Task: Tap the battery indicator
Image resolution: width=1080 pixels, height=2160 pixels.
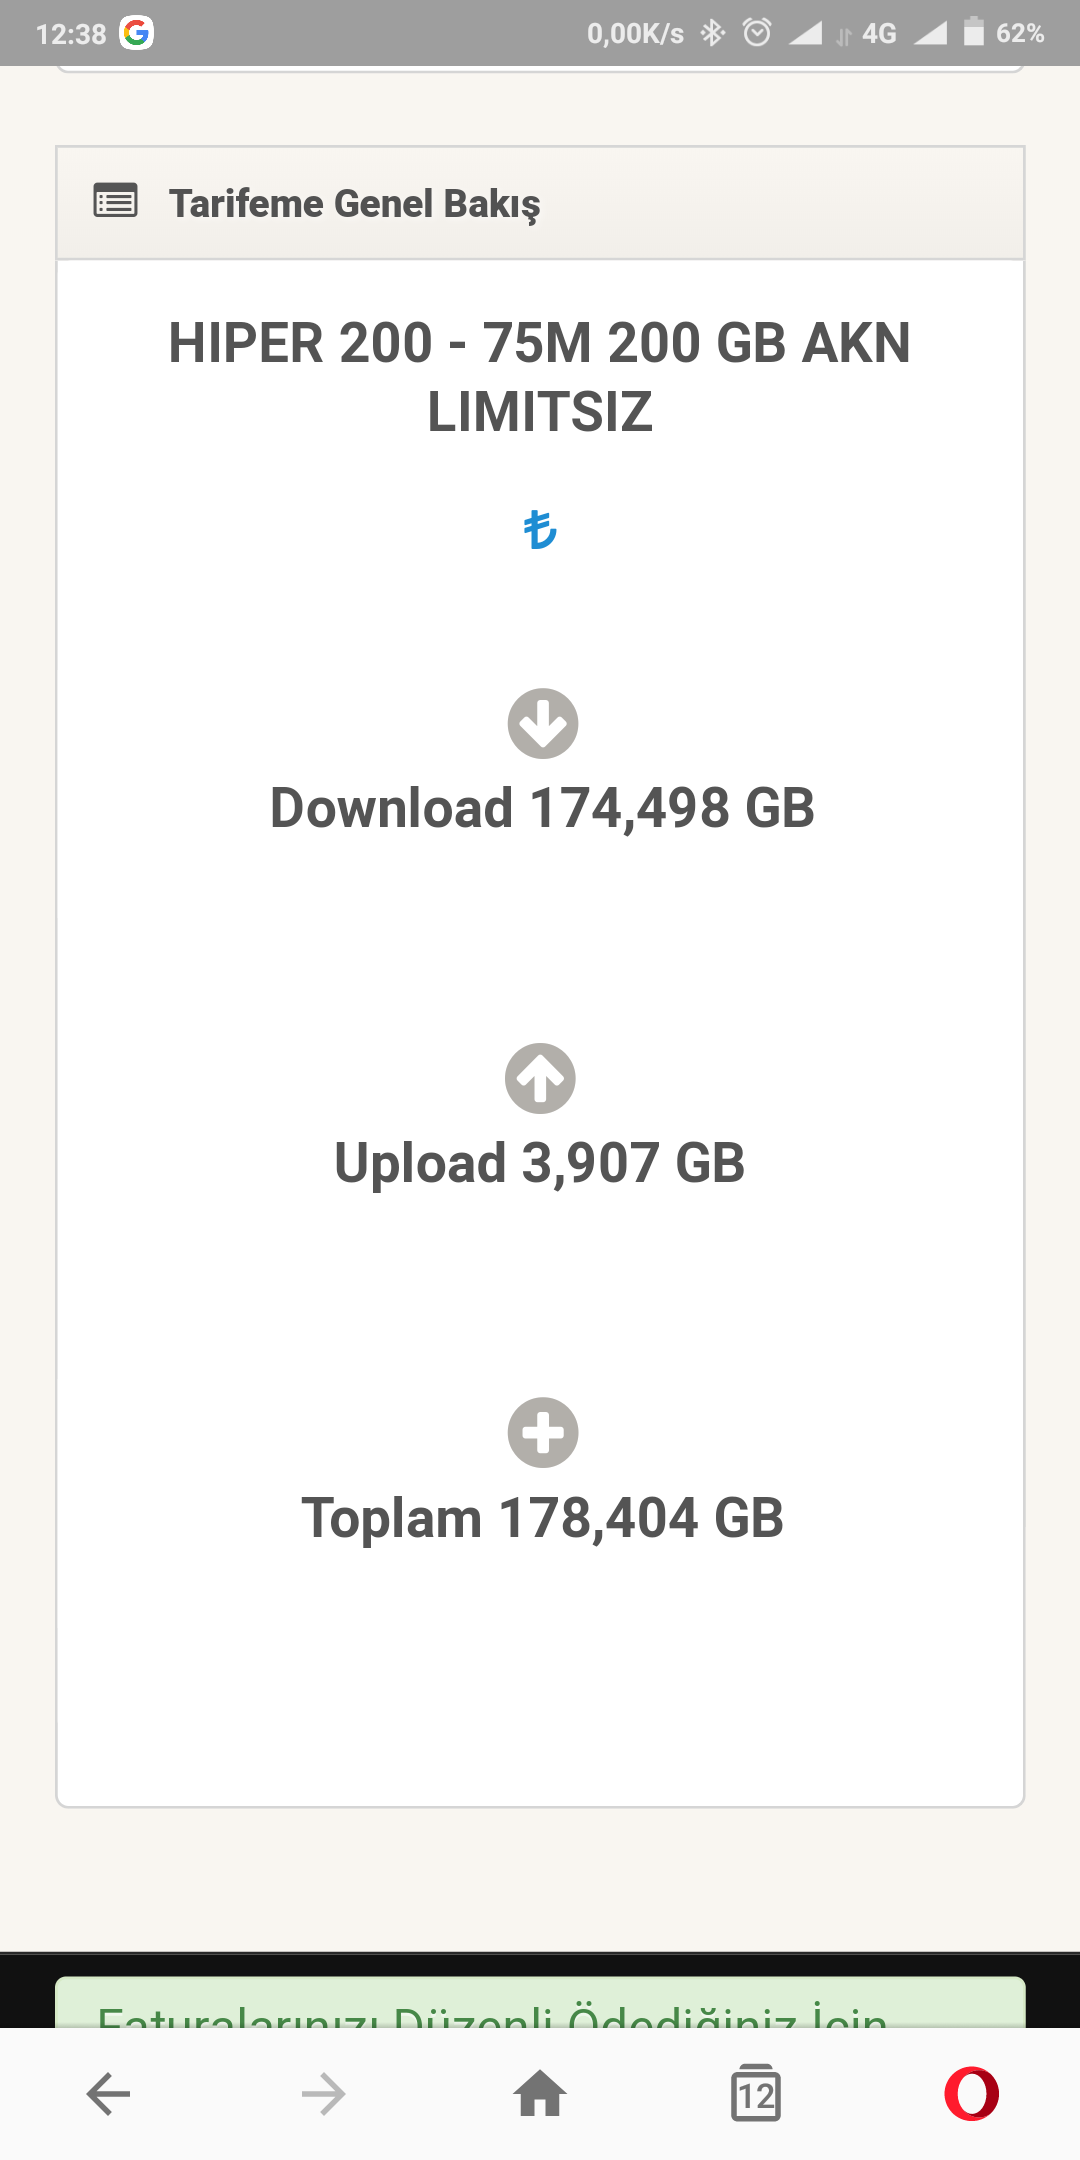Action: (974, 32)
